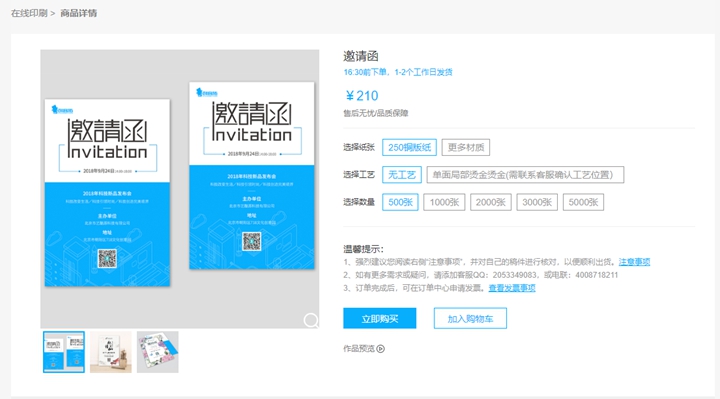Open the 查看发票事项 link
This screenshot has width=720, height=399.
tap(512, 288)
